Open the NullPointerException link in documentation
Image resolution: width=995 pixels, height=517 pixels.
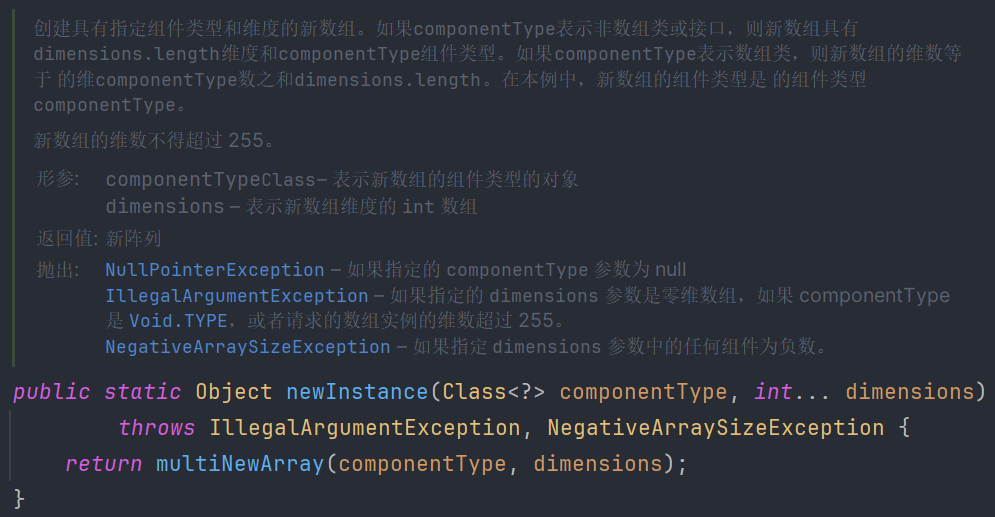pyautogui.click(x=214, y=270)
